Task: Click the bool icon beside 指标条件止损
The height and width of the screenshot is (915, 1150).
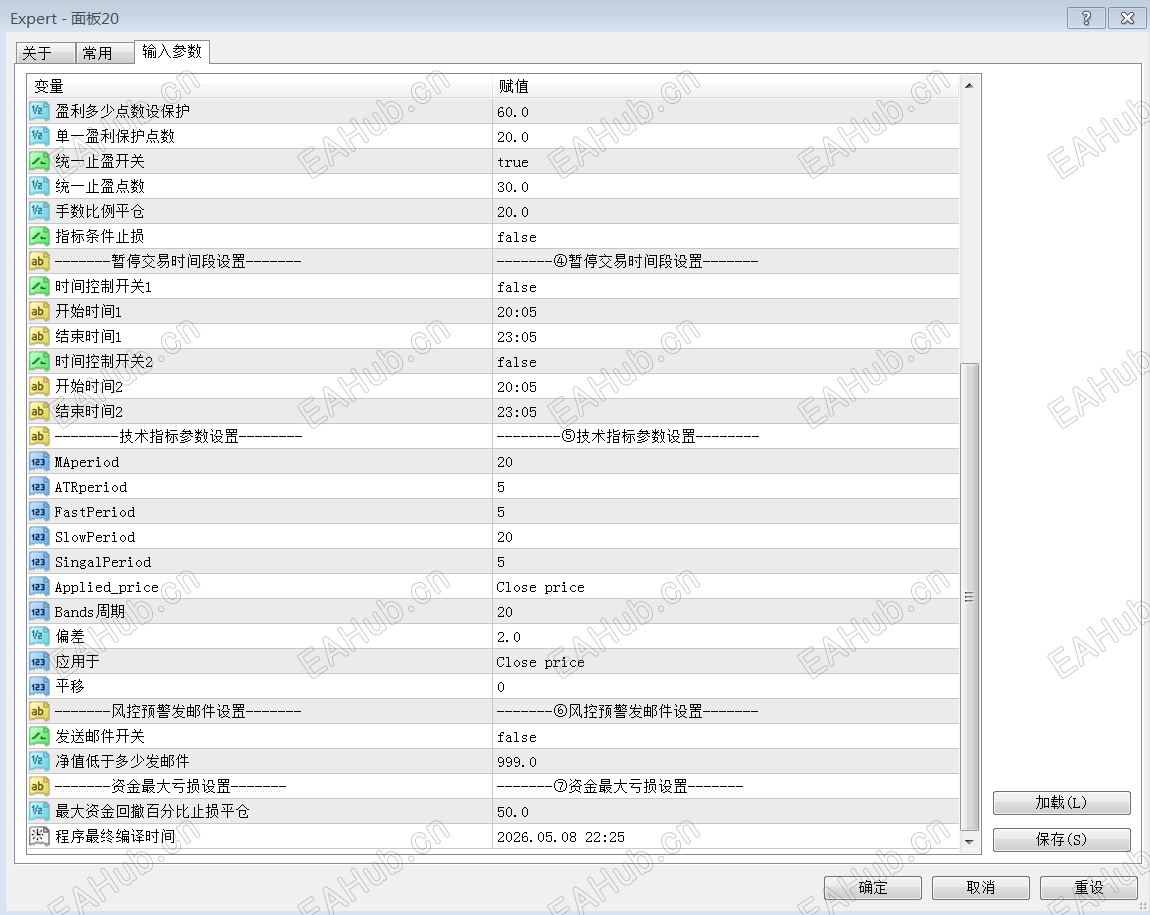Action: (38, 236)
